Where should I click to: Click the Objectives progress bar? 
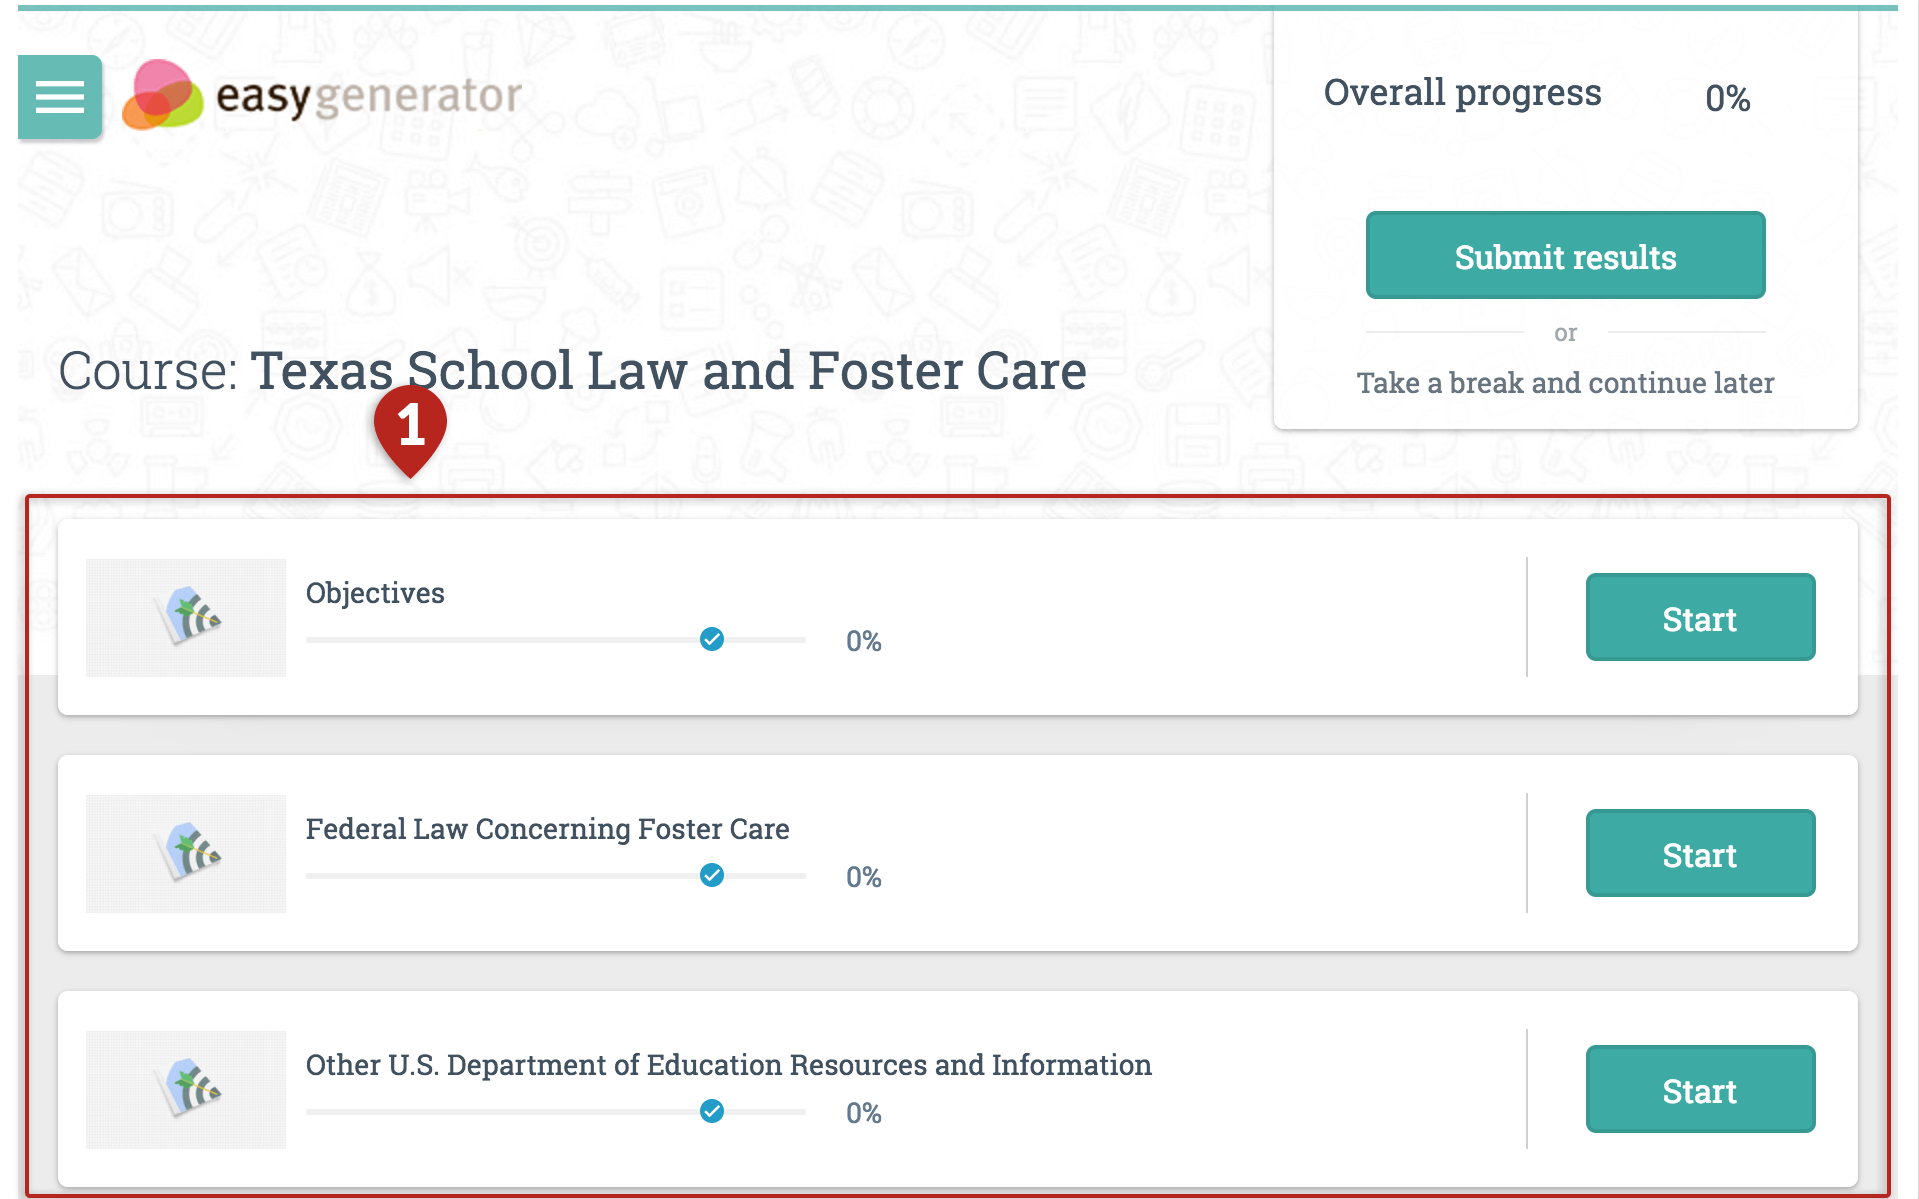click(x=556, y=640)
